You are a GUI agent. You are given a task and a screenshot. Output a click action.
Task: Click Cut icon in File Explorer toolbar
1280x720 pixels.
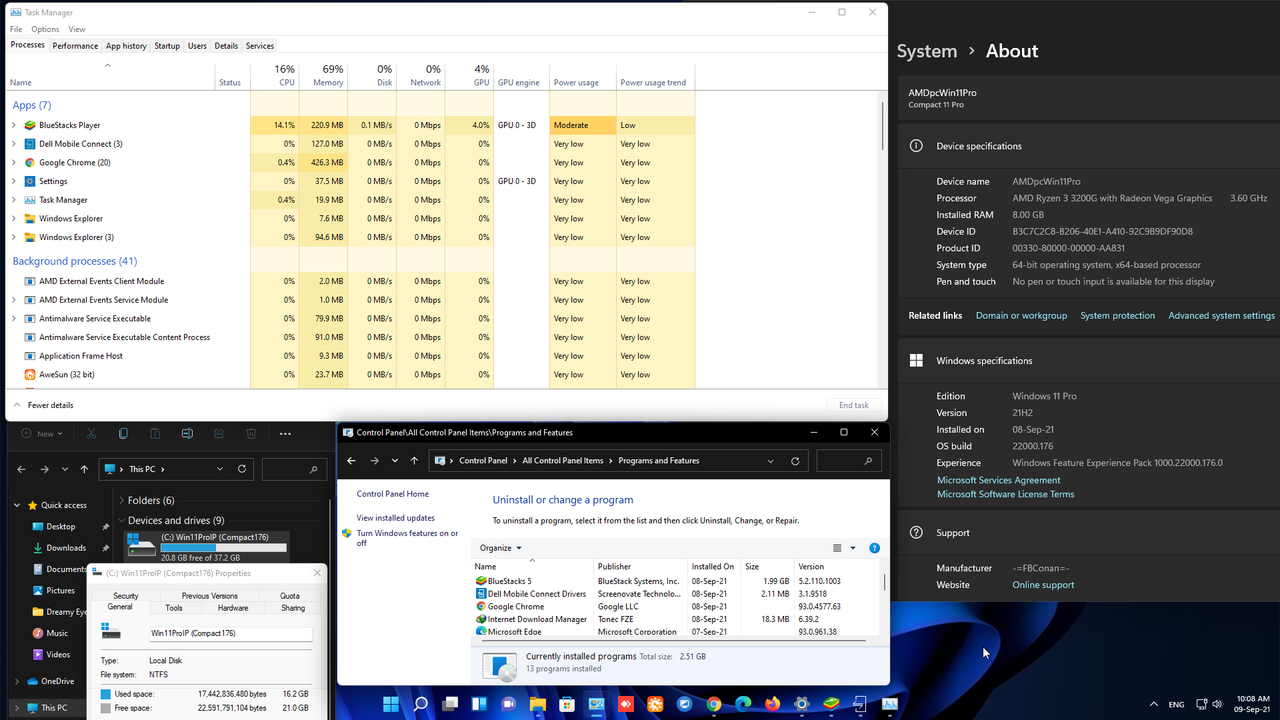91,434
